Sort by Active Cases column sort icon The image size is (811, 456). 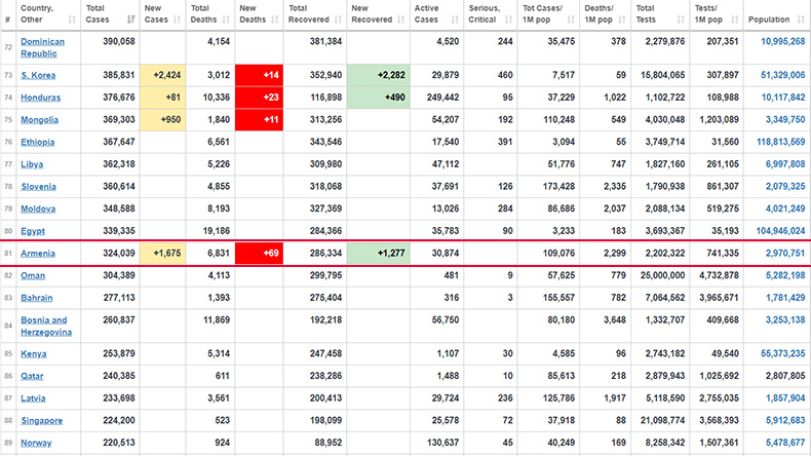click(x=455, y=20)
